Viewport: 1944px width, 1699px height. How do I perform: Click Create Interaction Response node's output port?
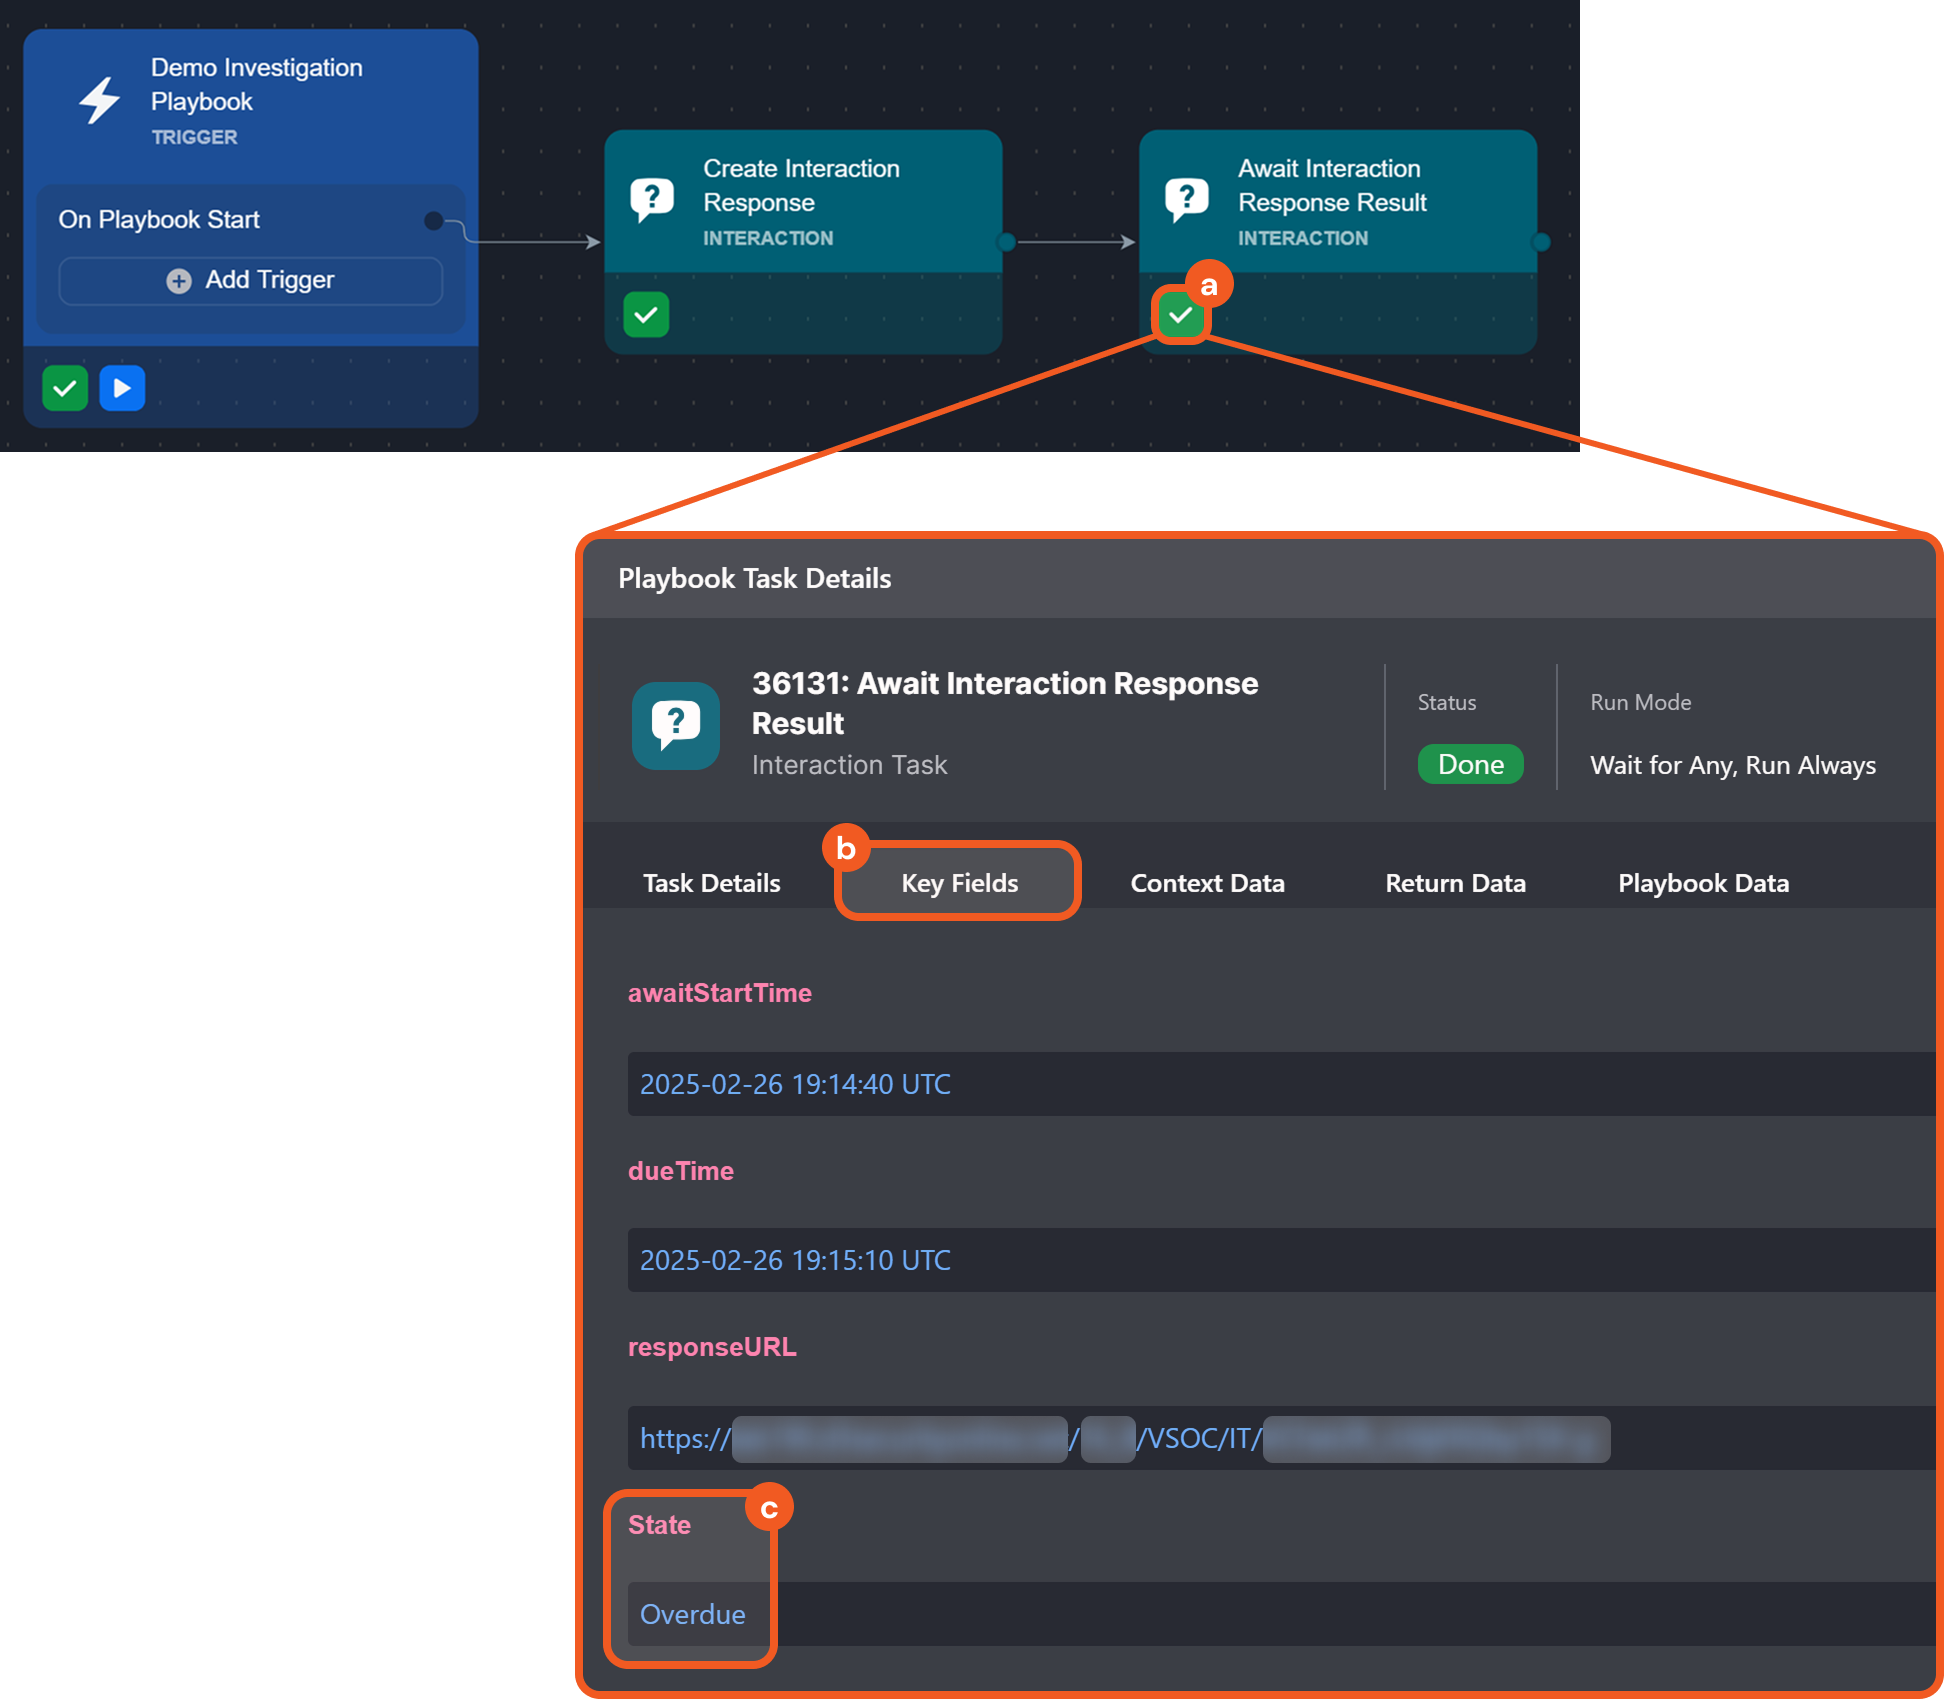tap(1007, 242)
